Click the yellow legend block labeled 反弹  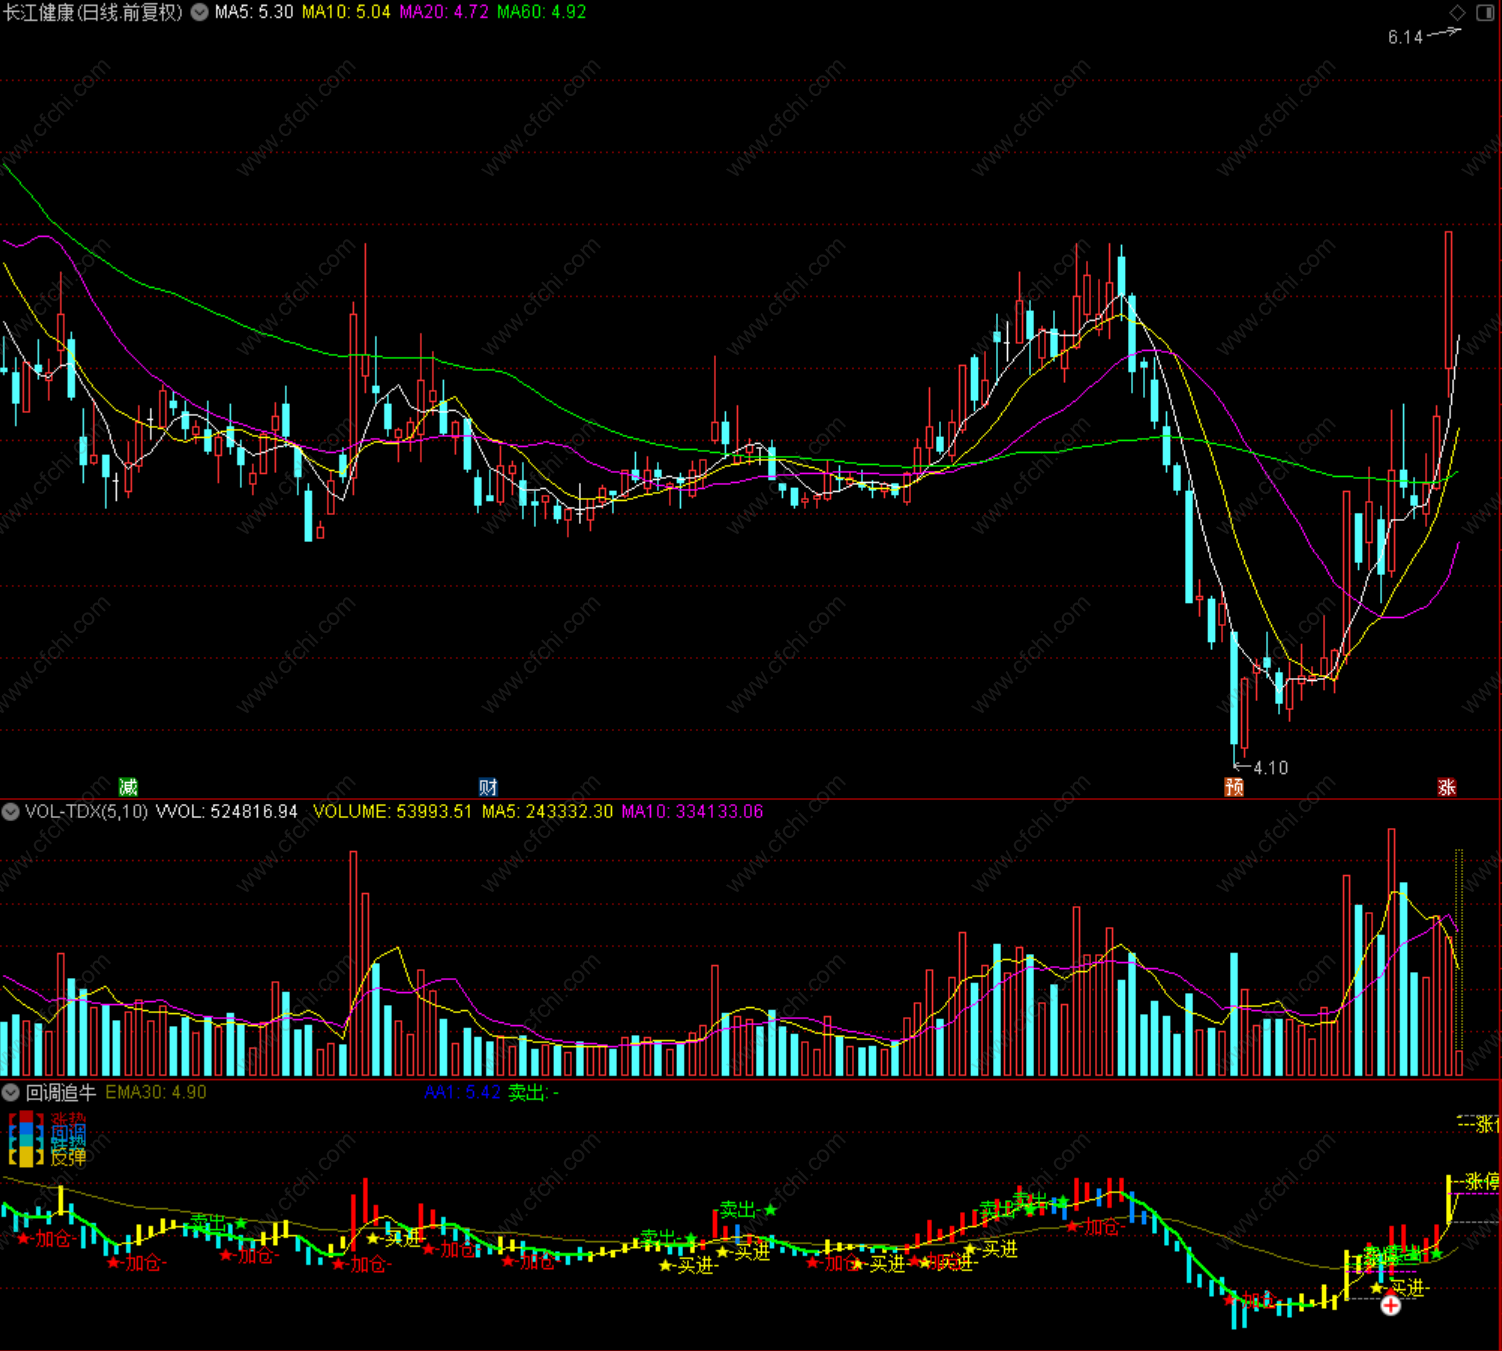pyautogui.click(x=27, y=1157)
